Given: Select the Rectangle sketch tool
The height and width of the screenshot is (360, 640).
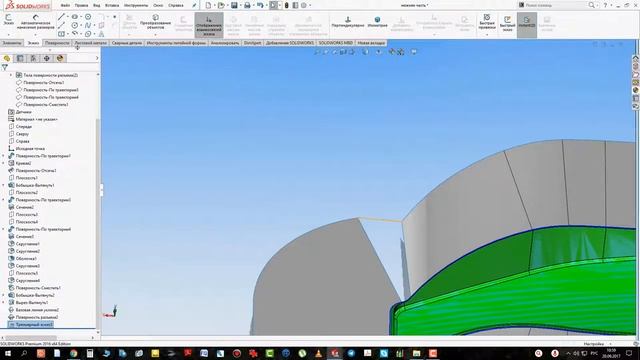Looking at the screenshot, I should coord(61,34).
